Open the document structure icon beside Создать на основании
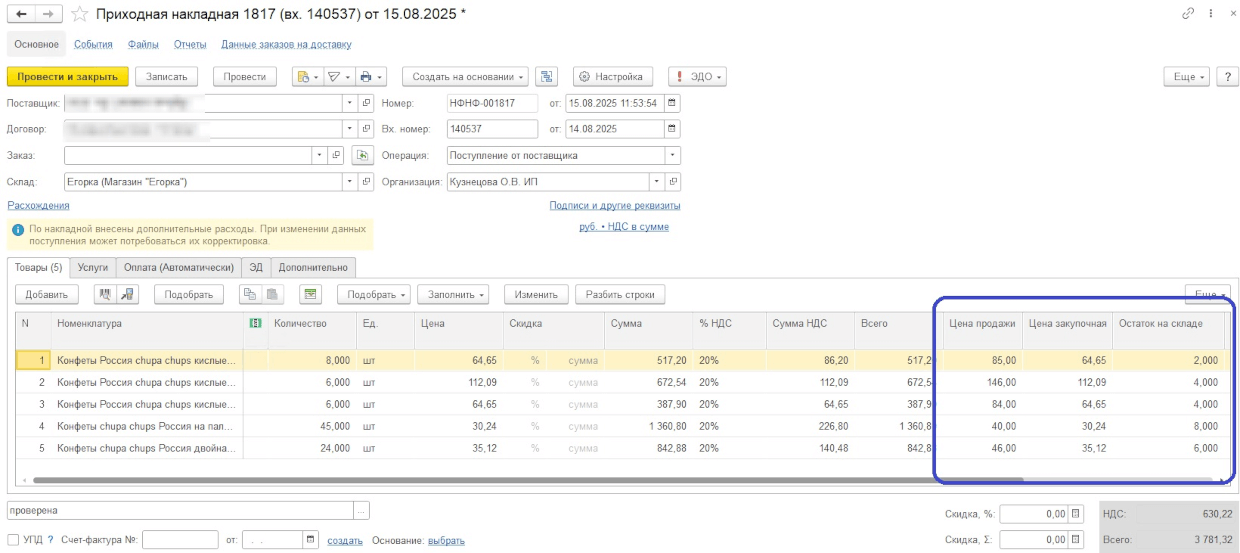This screenshot has width=1240, height=553. (x=546, y=77)
